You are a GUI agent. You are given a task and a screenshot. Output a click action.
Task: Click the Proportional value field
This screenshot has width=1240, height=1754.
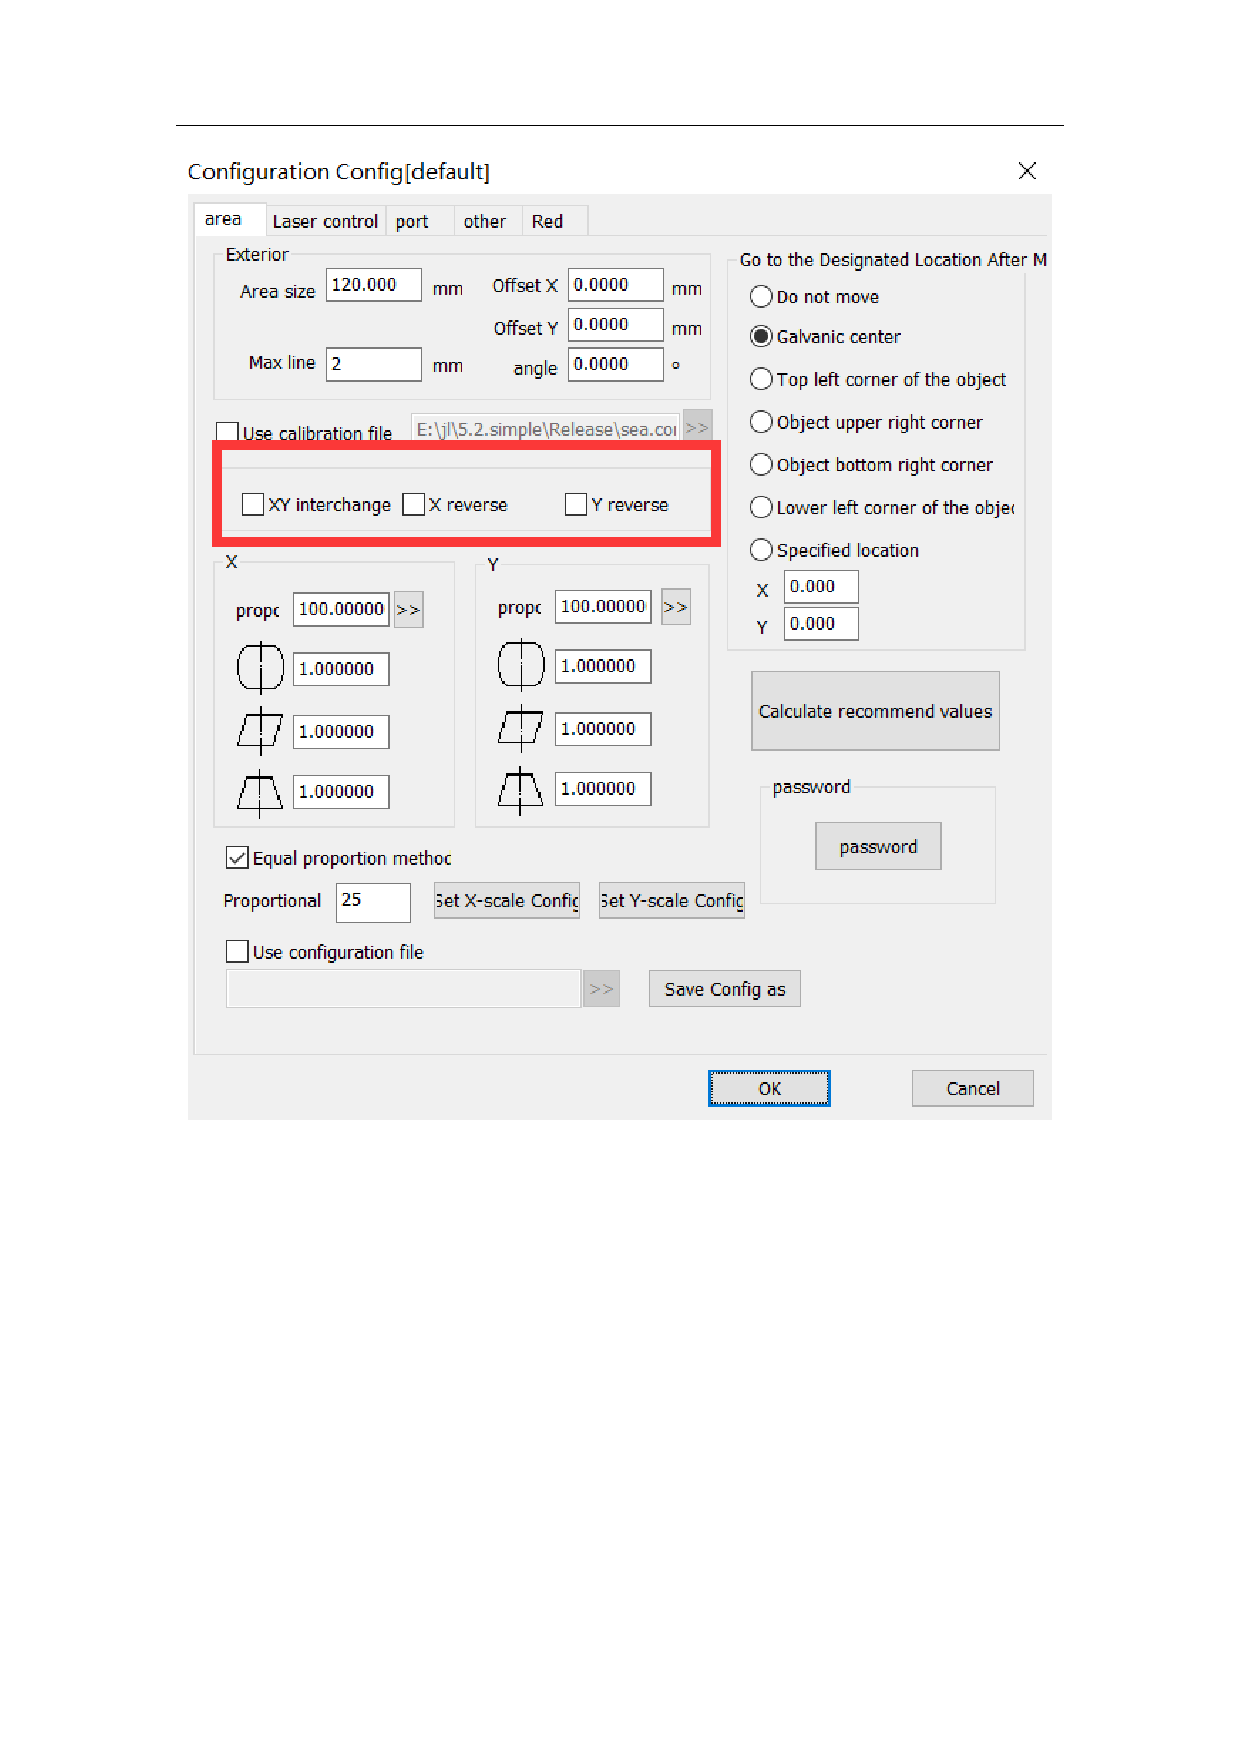coord(372,901)
